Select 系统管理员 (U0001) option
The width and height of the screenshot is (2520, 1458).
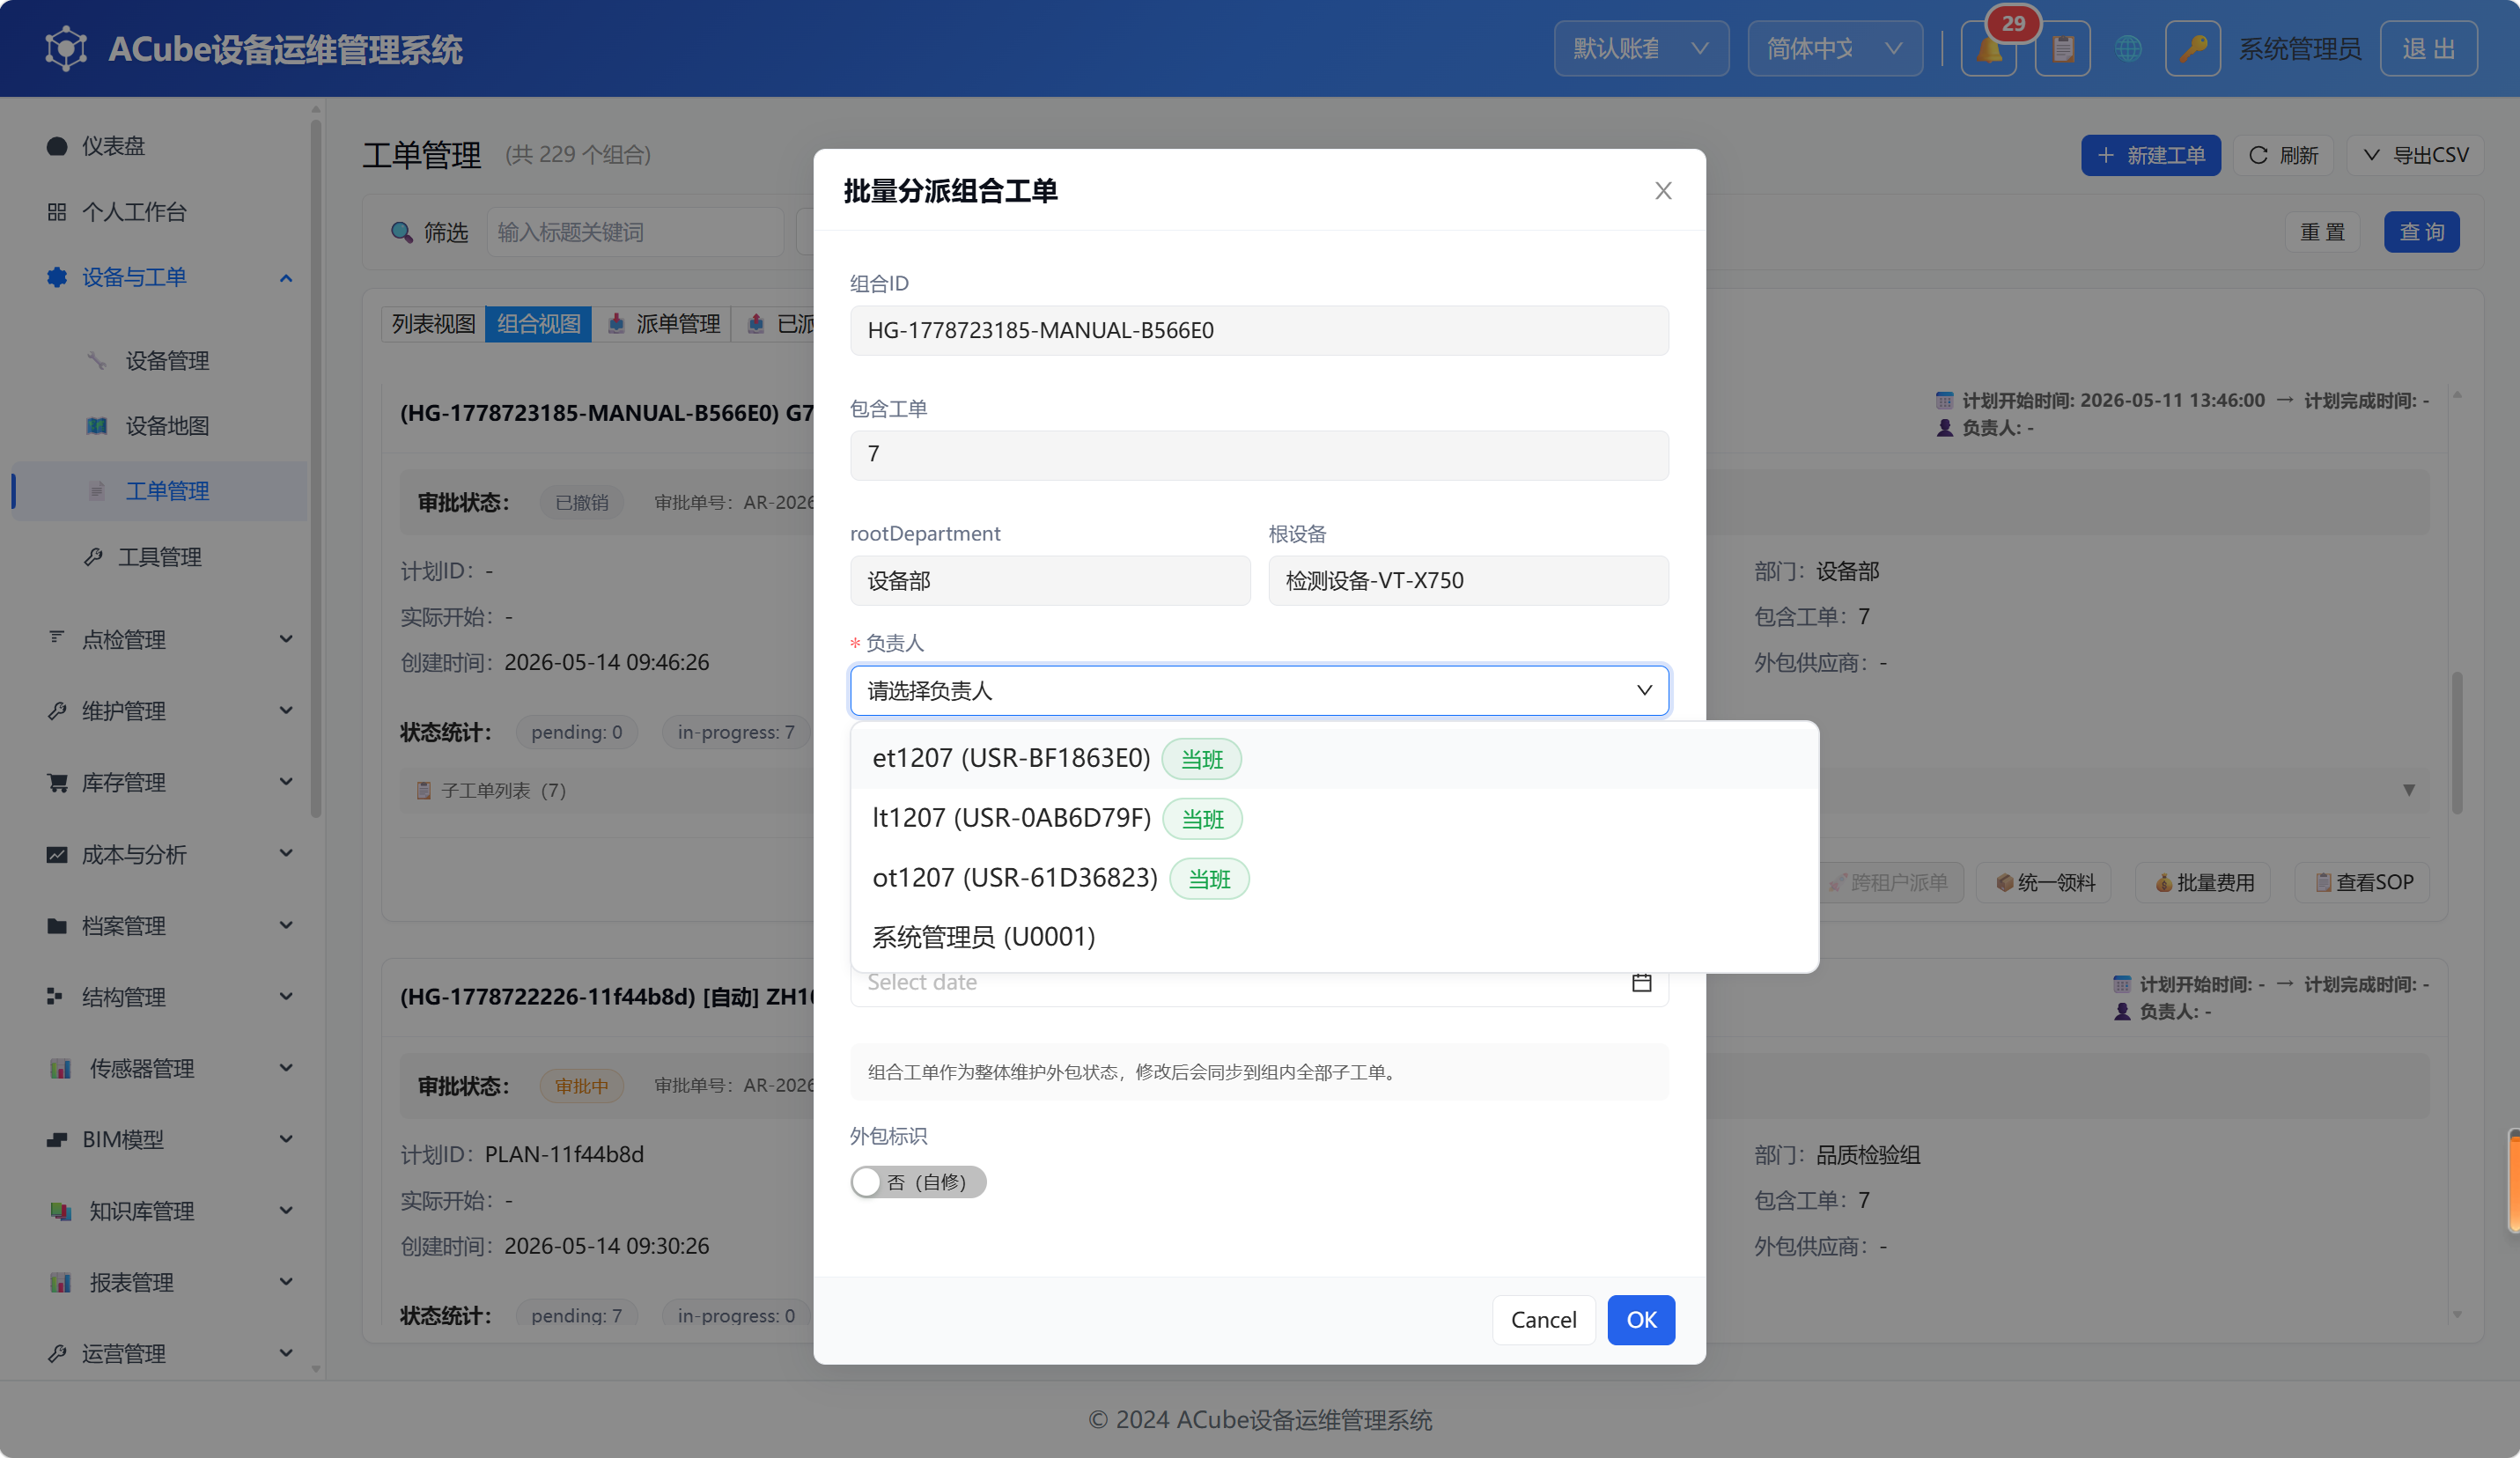(x=1334, y=937)
